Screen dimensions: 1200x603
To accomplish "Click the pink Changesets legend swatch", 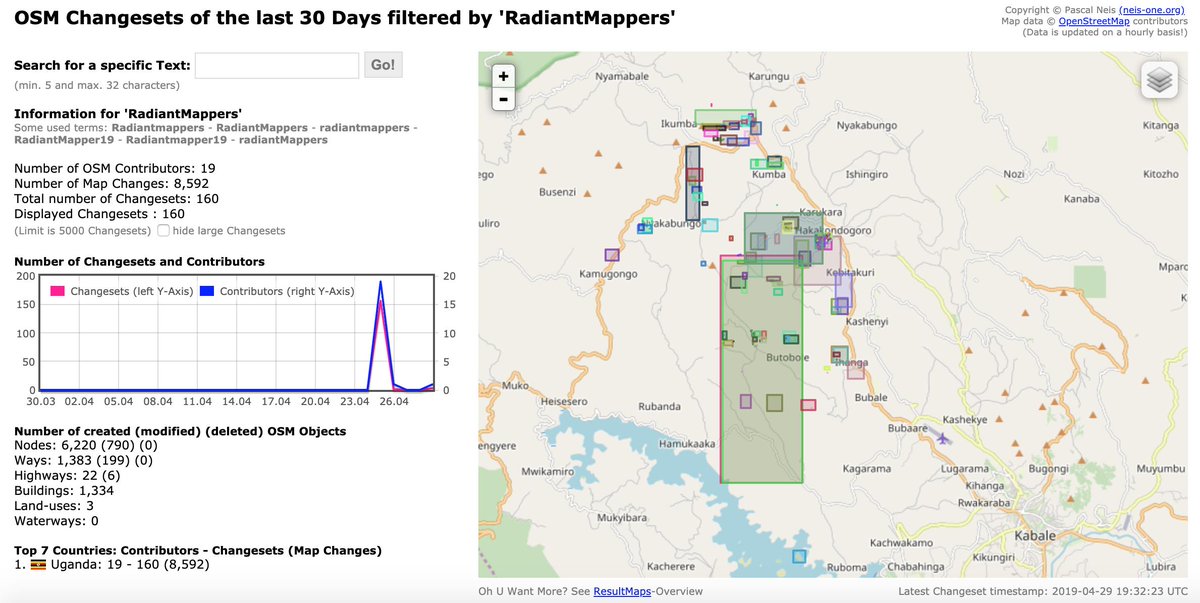I will click(x=58, y=291).
